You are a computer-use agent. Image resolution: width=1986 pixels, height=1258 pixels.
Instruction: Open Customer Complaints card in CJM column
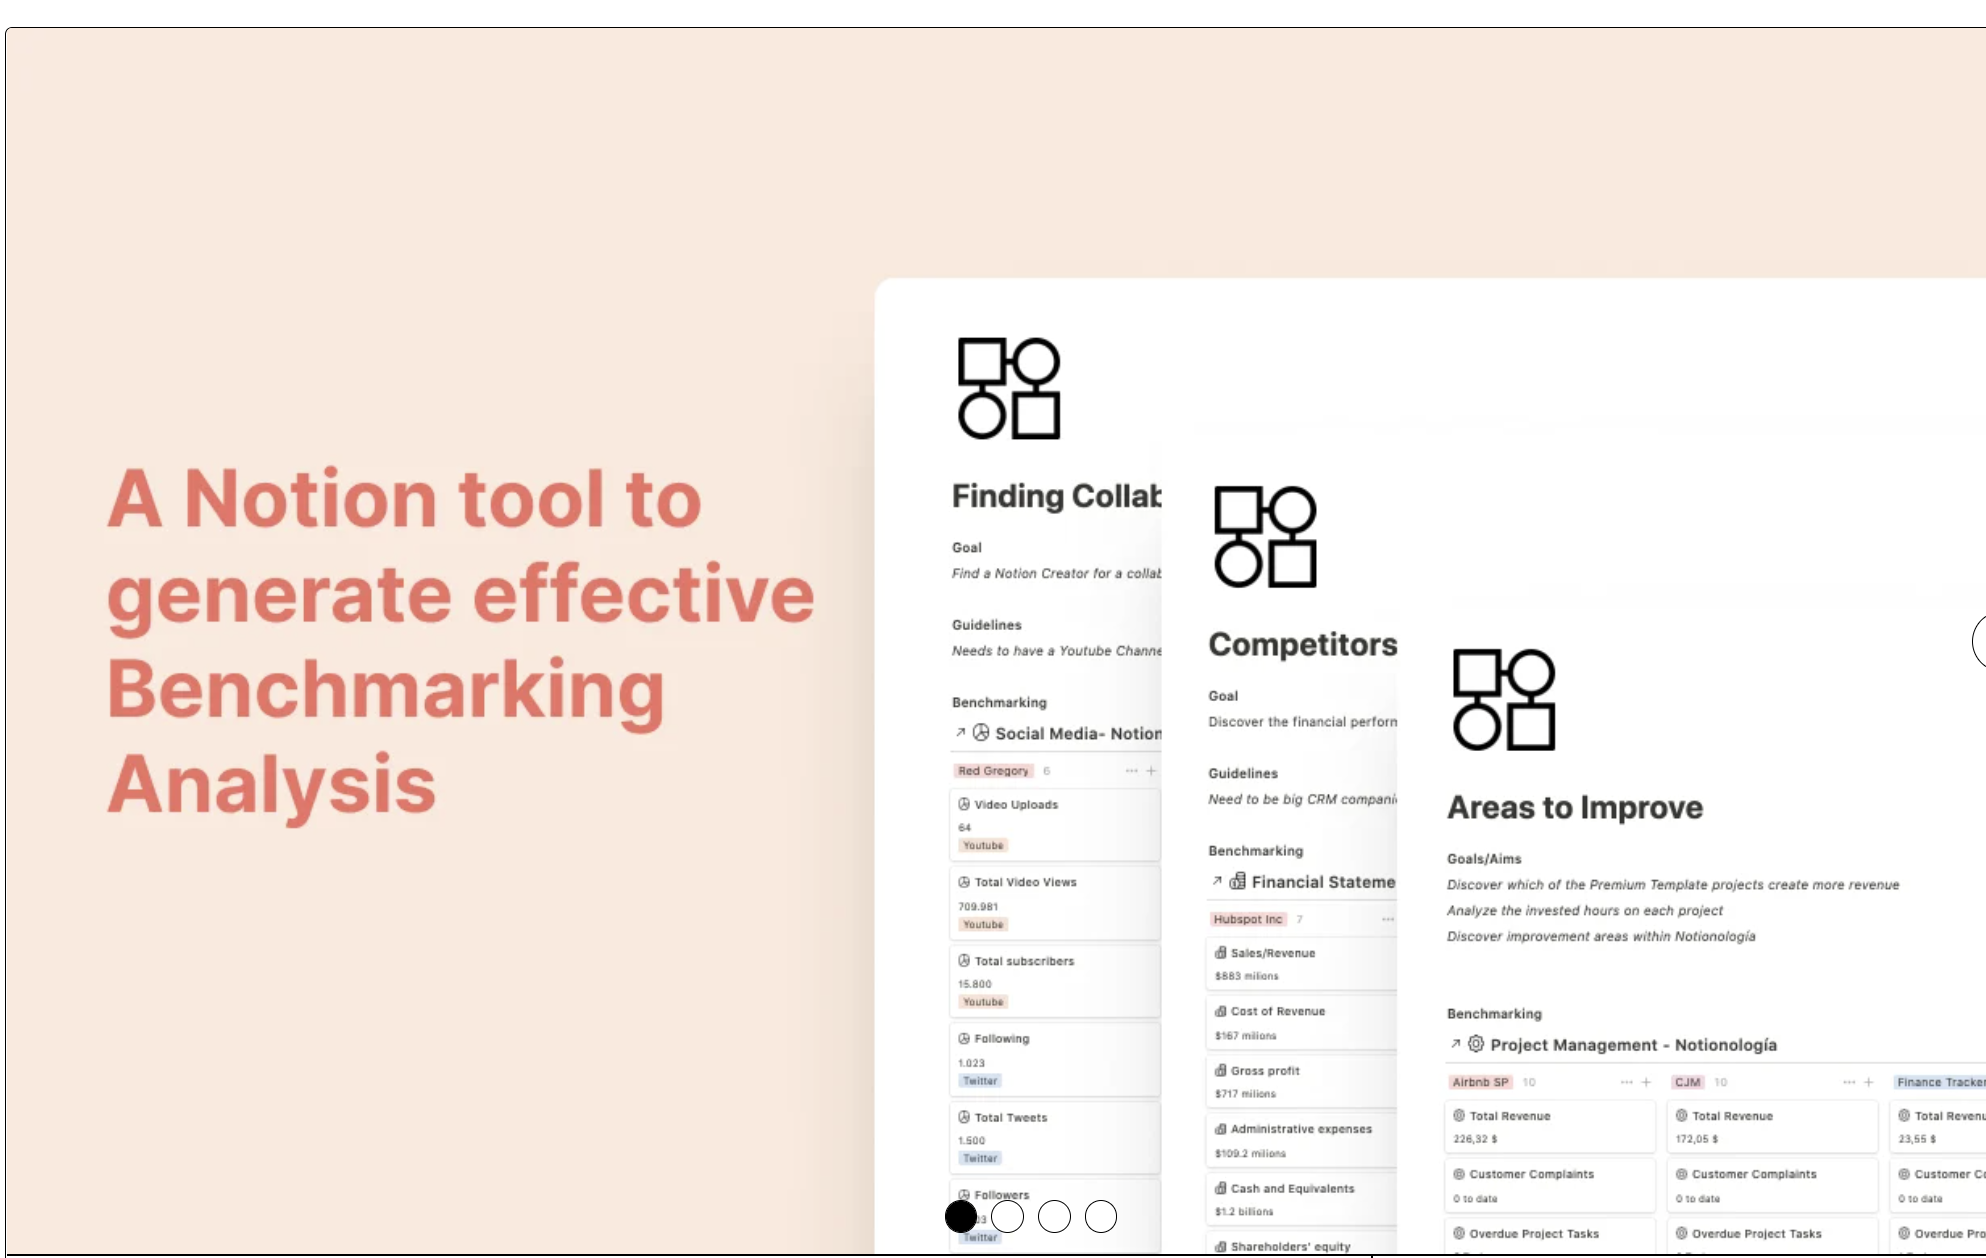[x=1772, y=1185]
